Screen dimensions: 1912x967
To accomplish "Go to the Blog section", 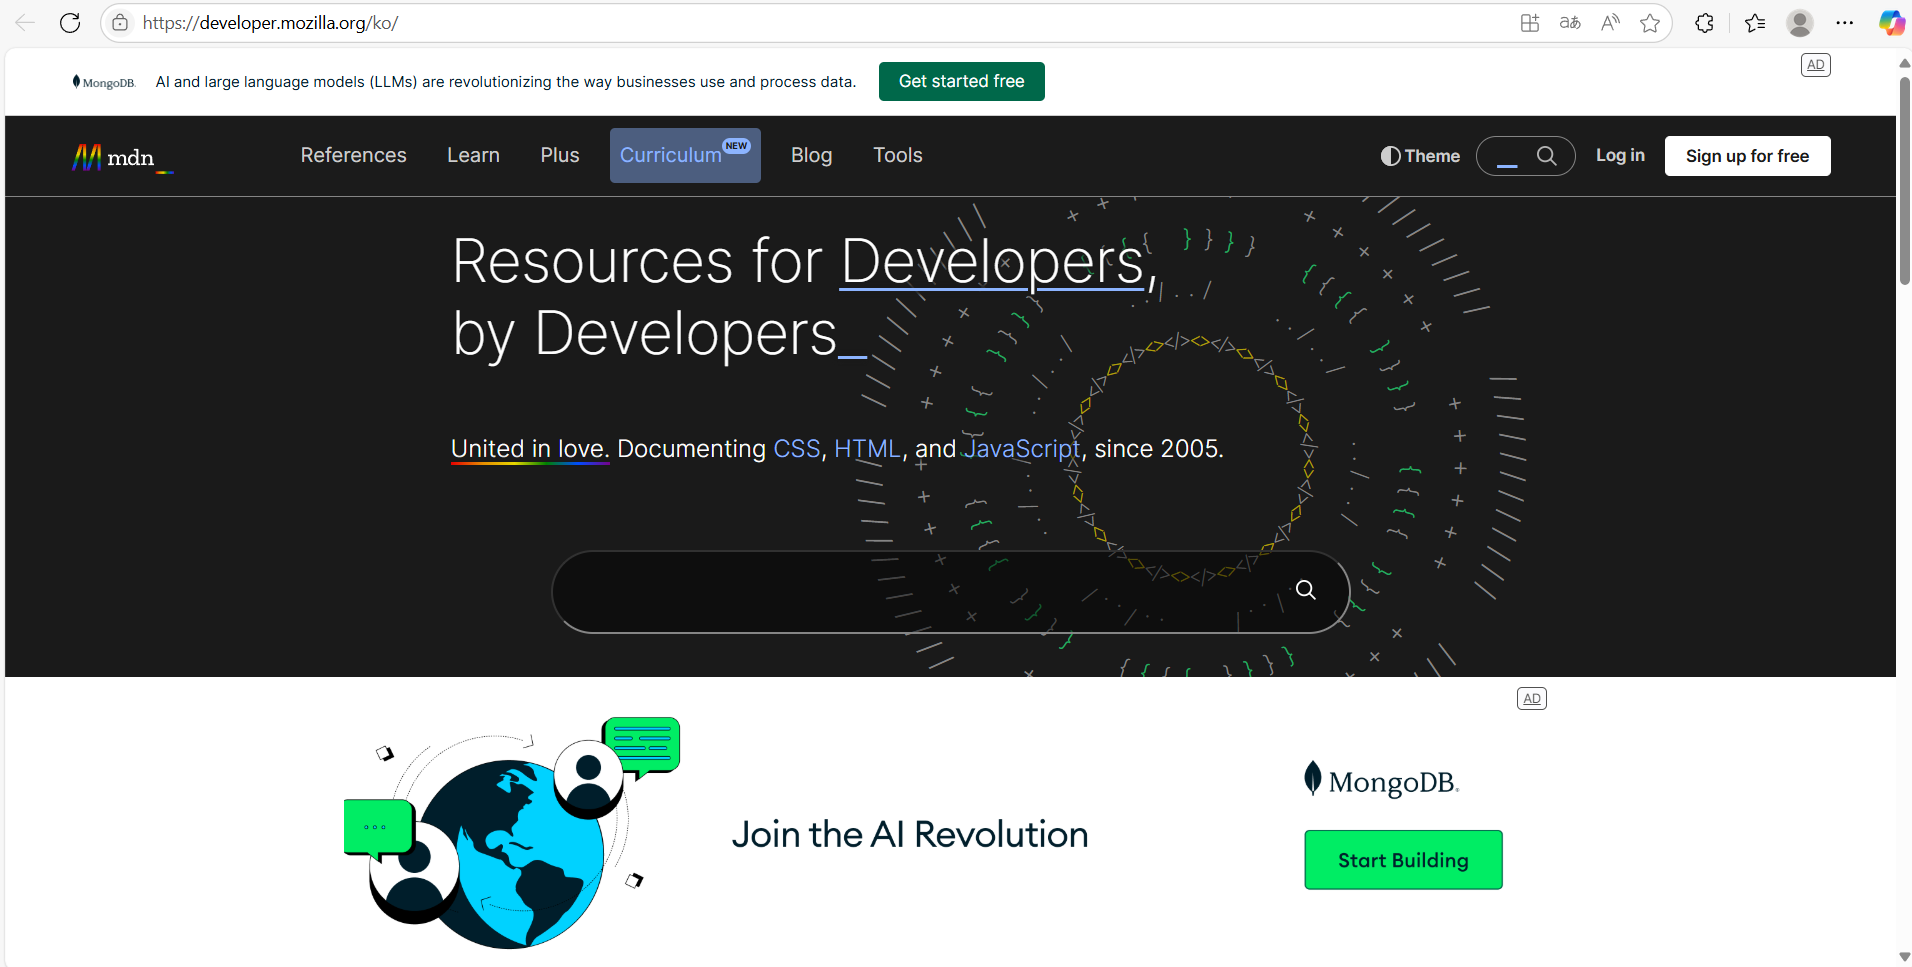I will tap(811, 155).
